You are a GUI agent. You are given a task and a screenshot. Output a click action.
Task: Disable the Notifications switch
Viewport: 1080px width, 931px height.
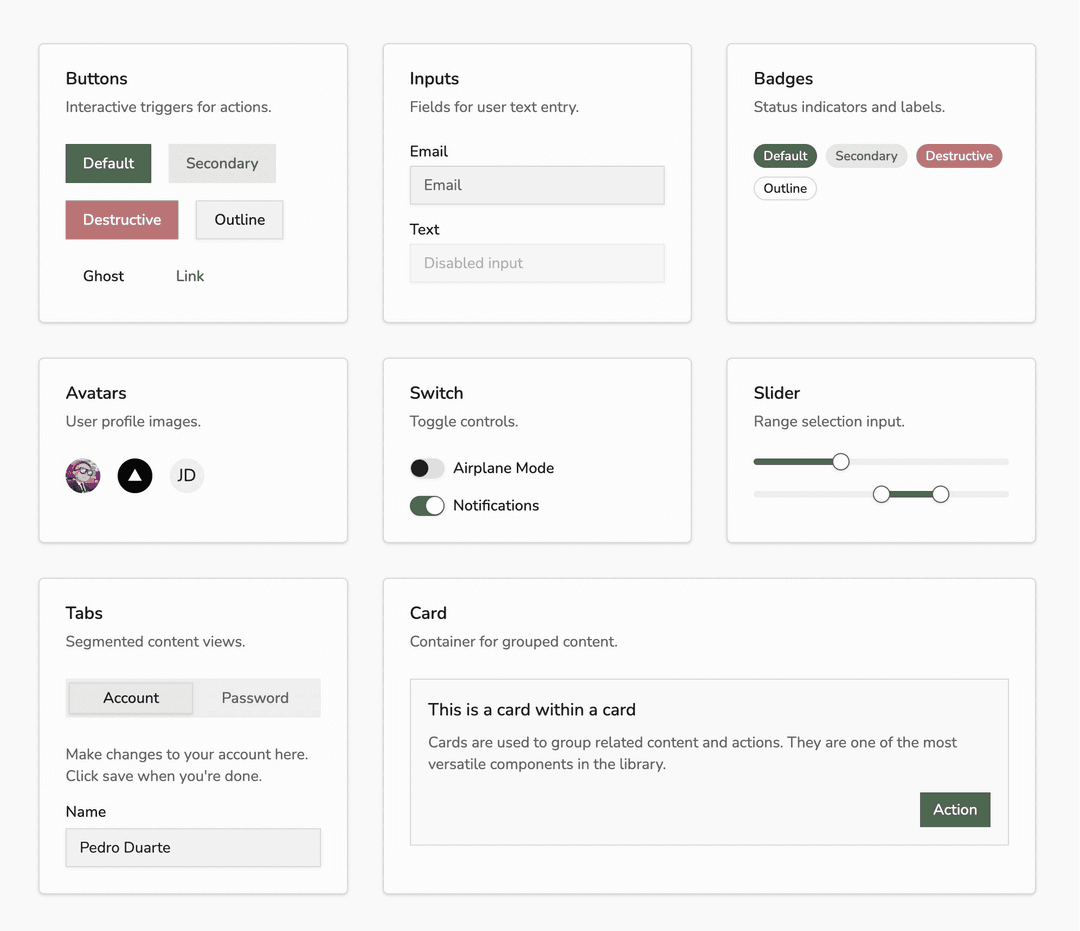[427, 505]
